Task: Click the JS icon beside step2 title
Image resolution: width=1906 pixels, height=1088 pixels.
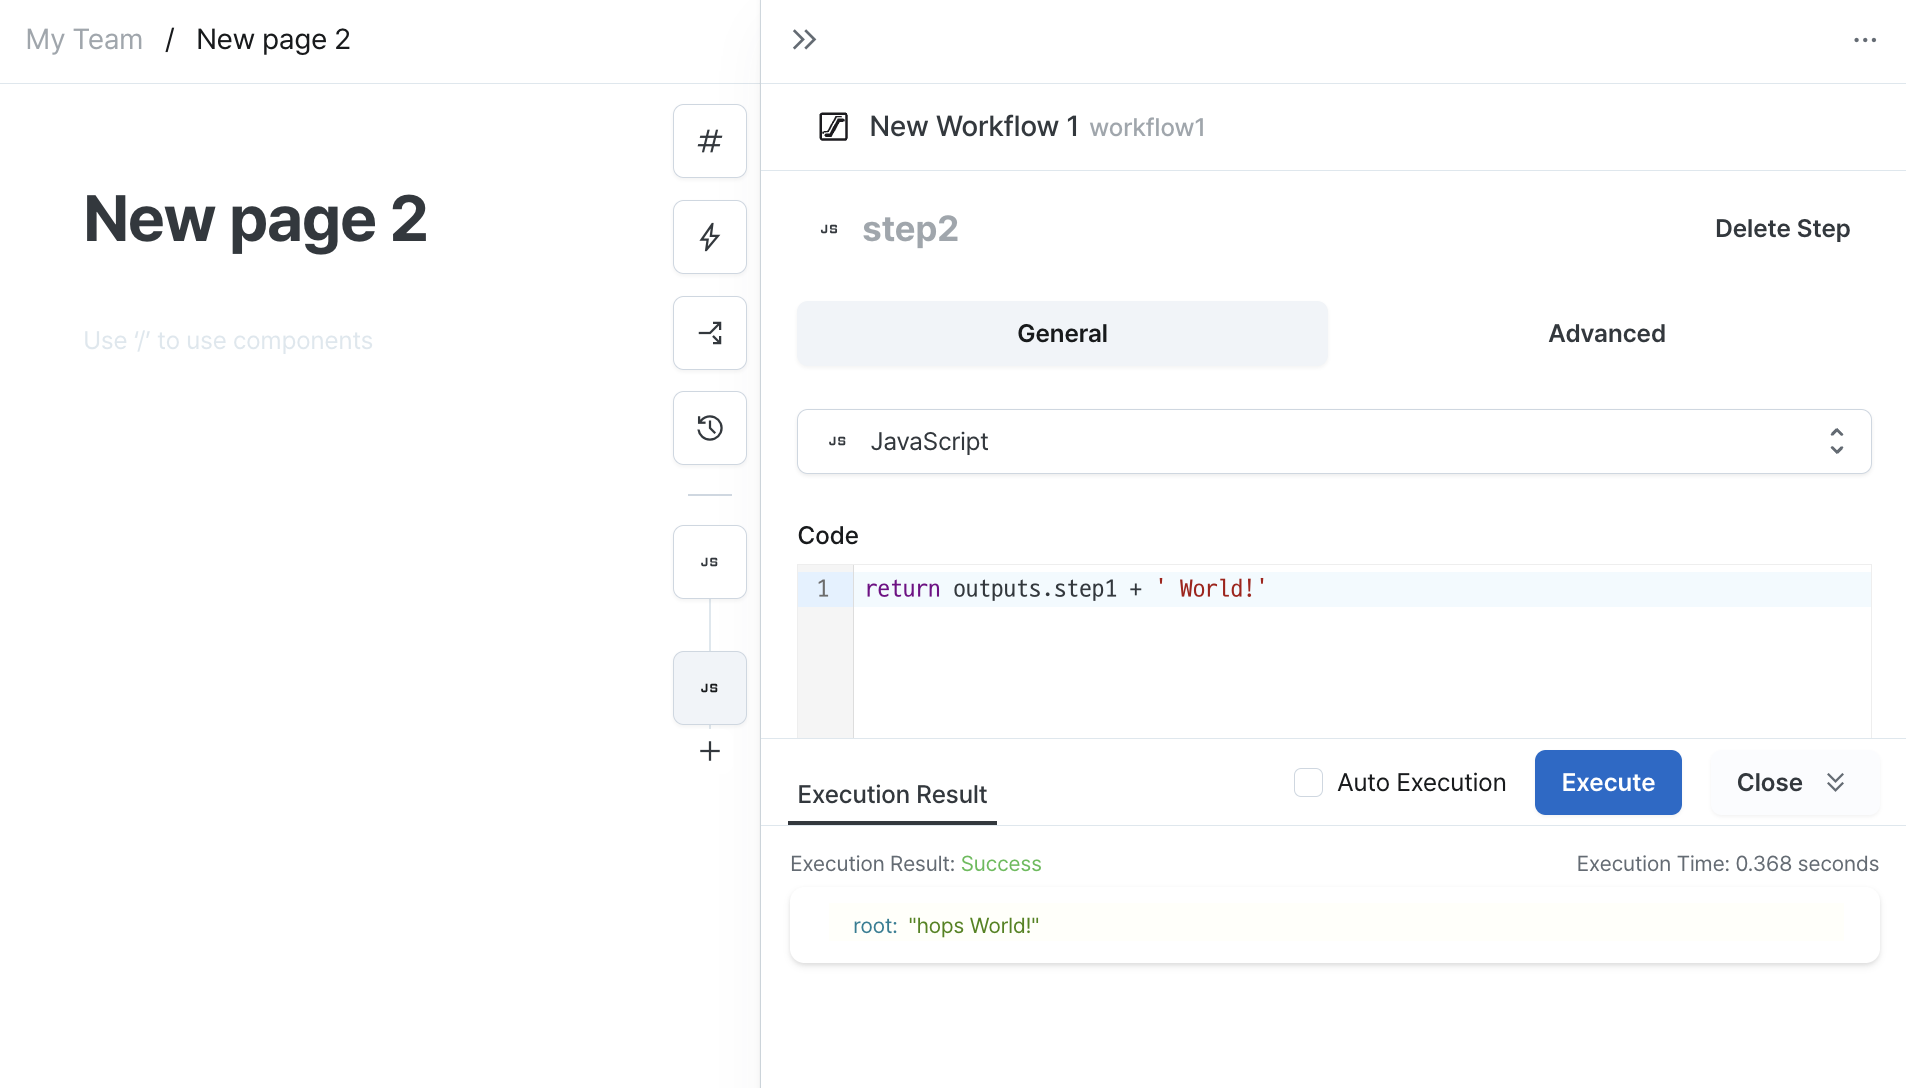Action: click(x=829, y=229)
